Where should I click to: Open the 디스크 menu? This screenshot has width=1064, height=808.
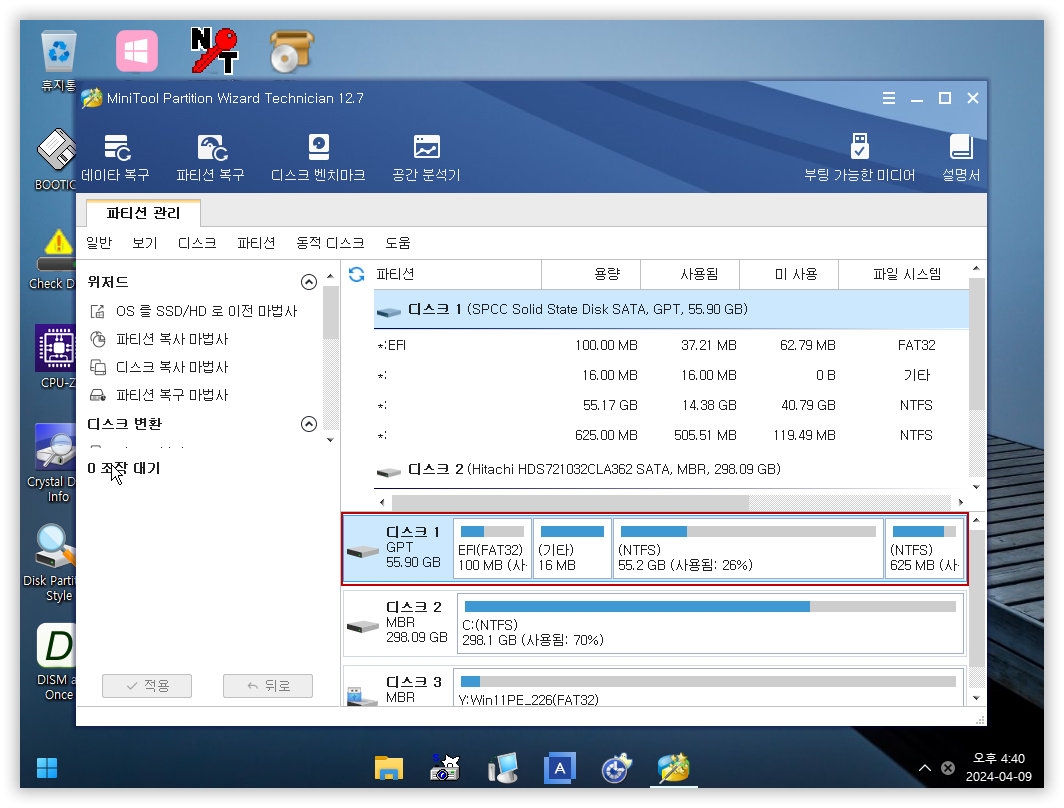[x=197, y=243]
